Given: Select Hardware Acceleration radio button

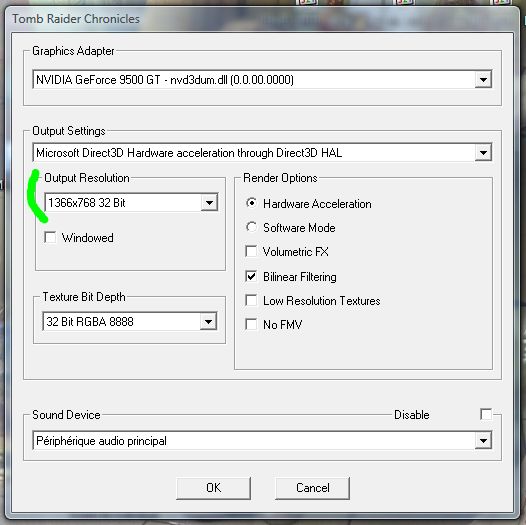Looking at the screenshot, I should point(251,203).
